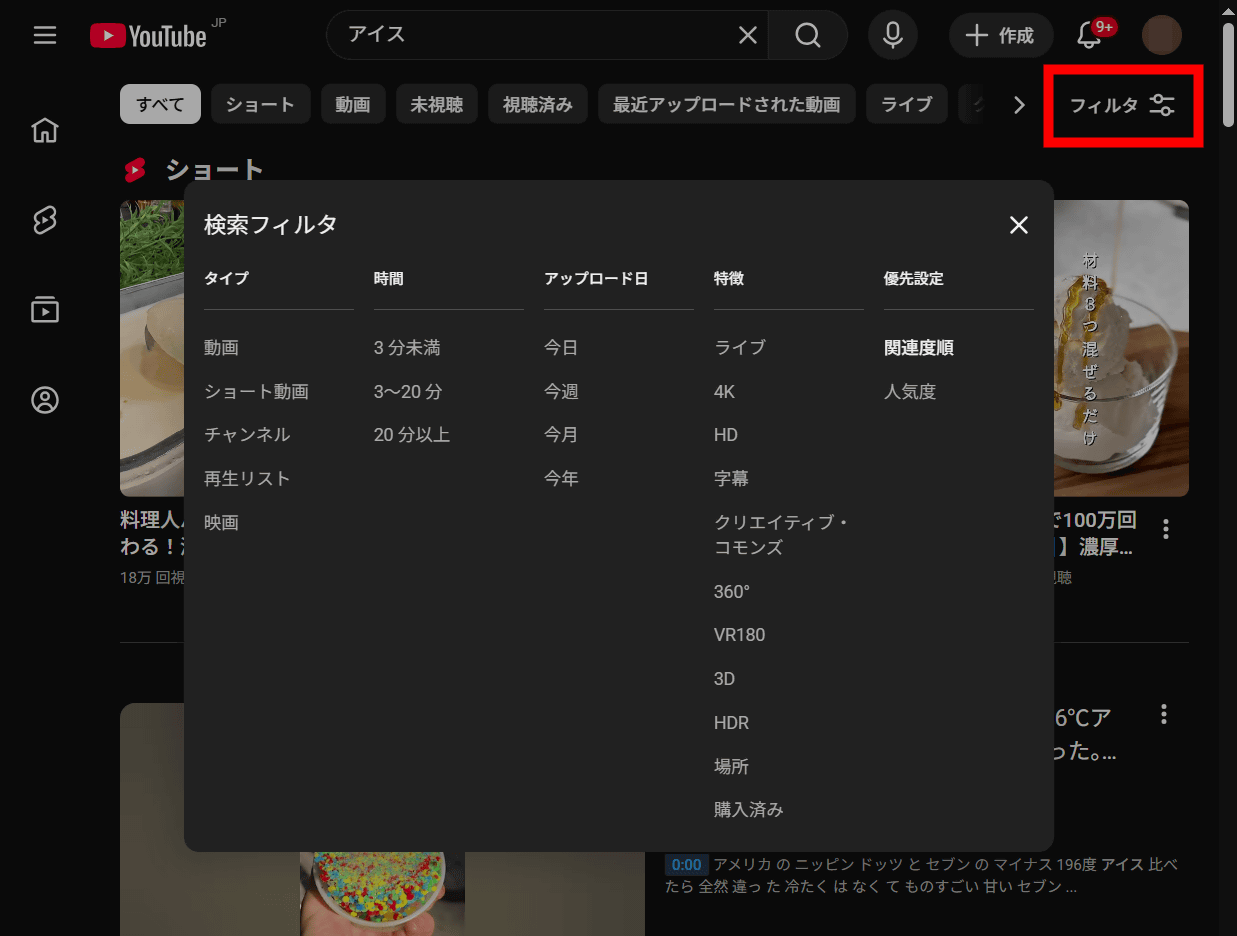Go to the YouTube home logo

pyautogui.click(x=149, y=36)
